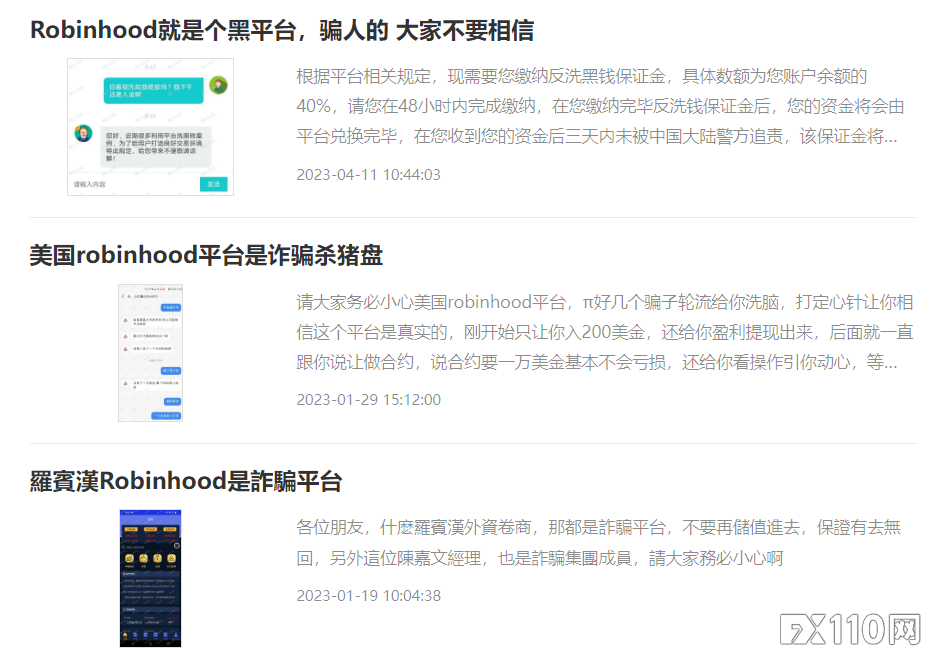Click the timestamp 2023-04-11 10:44:03
Viewport: 949px width, 668px height.
368,175
